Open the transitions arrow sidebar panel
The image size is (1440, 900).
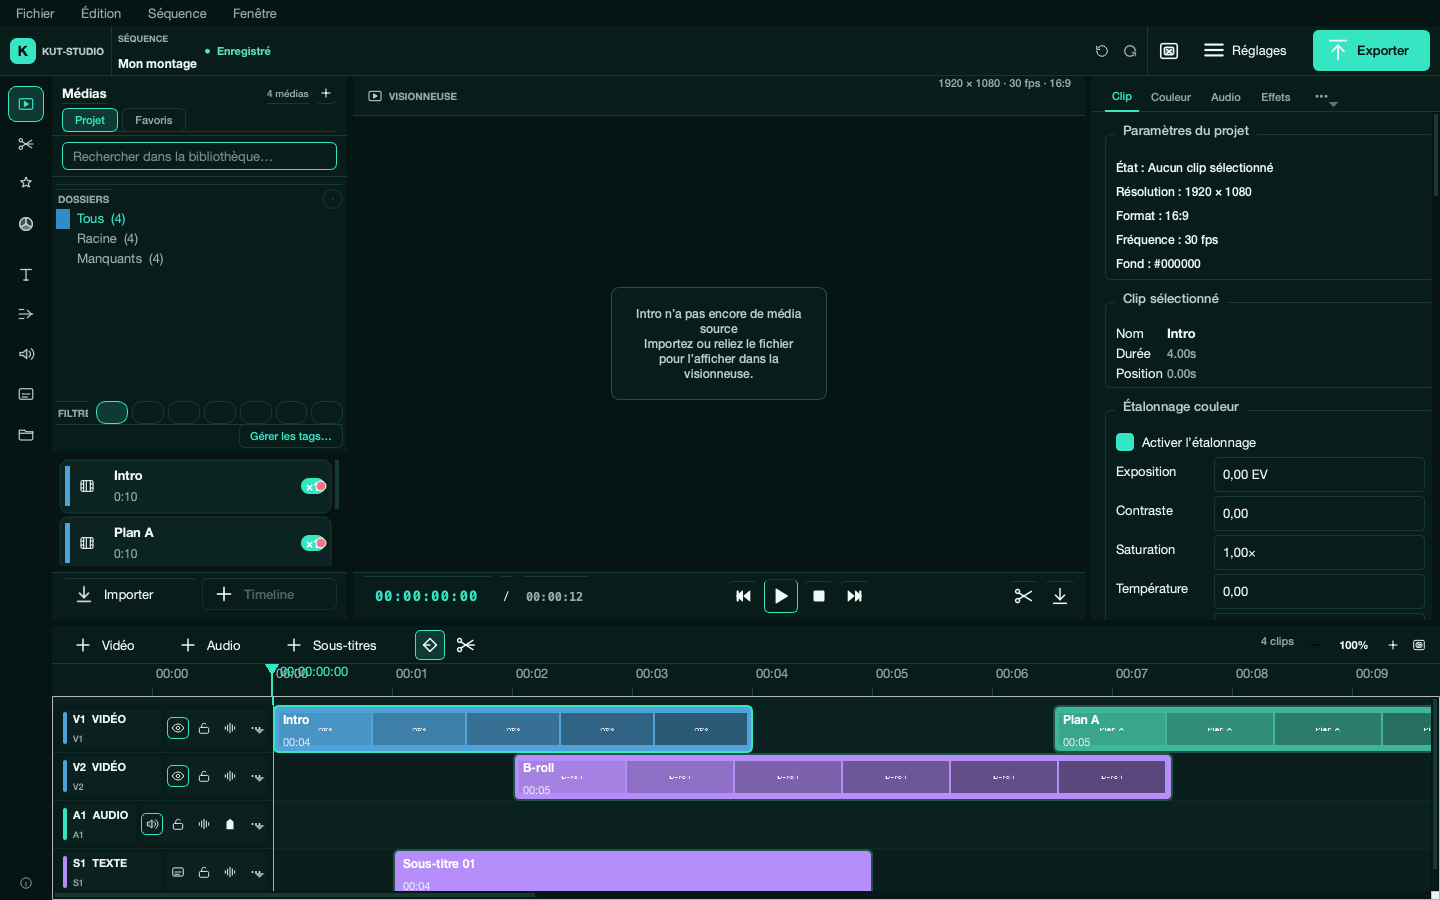click(x=26, y=314)
